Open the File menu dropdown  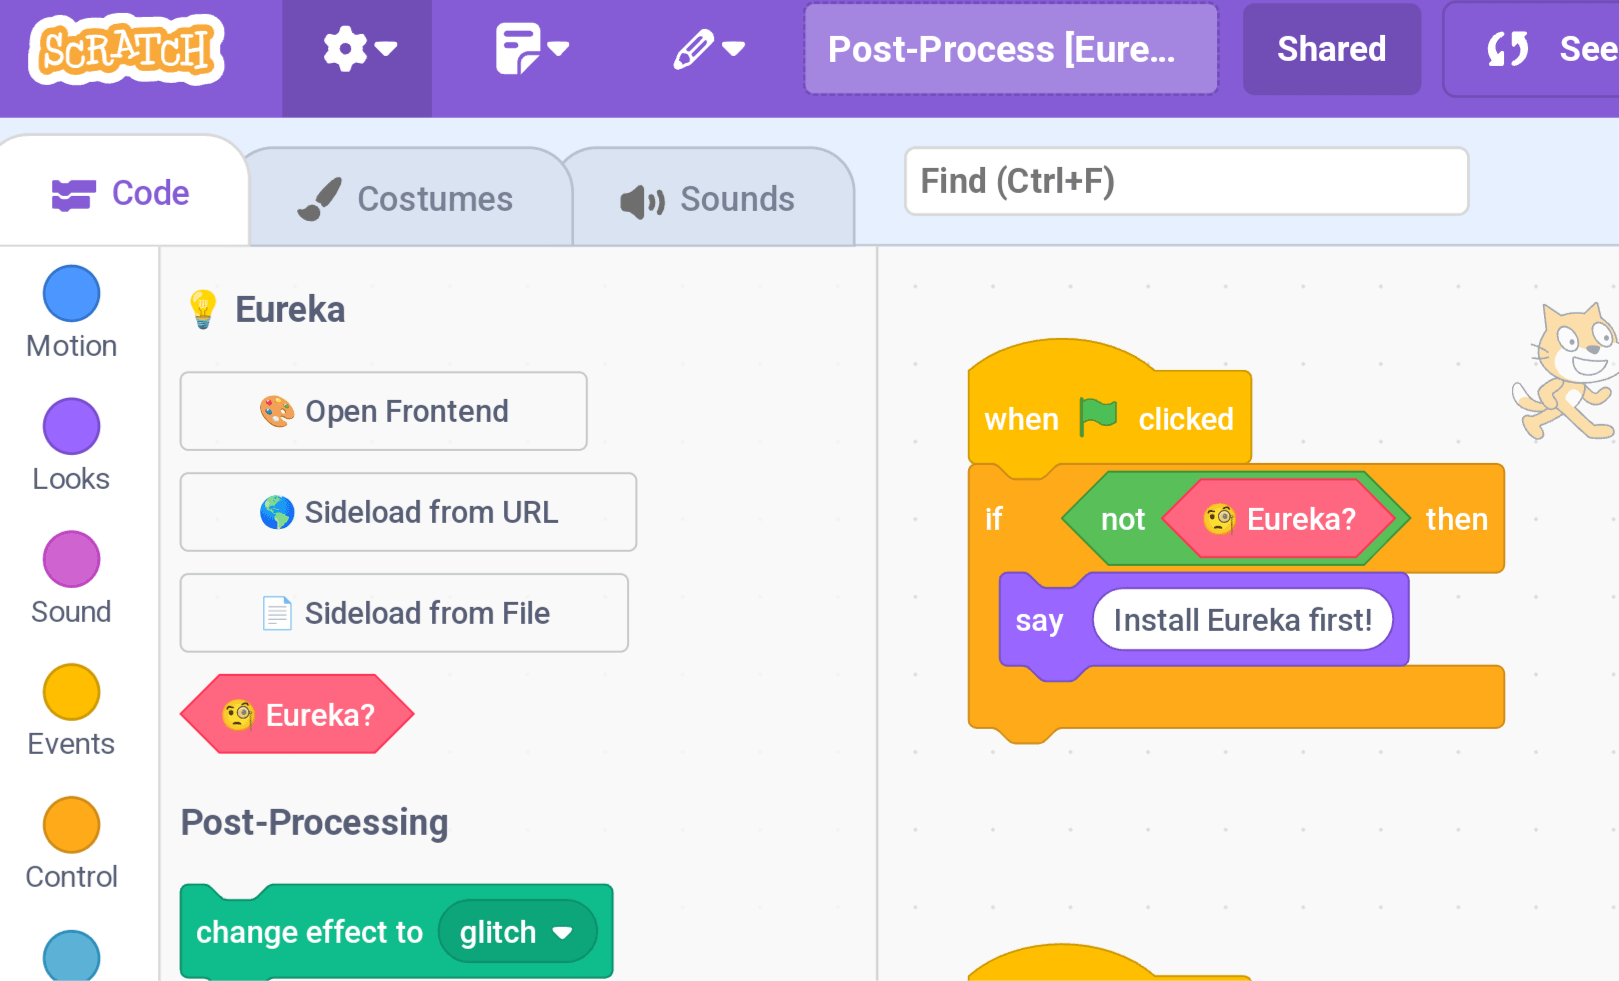[x=532, y=49]
